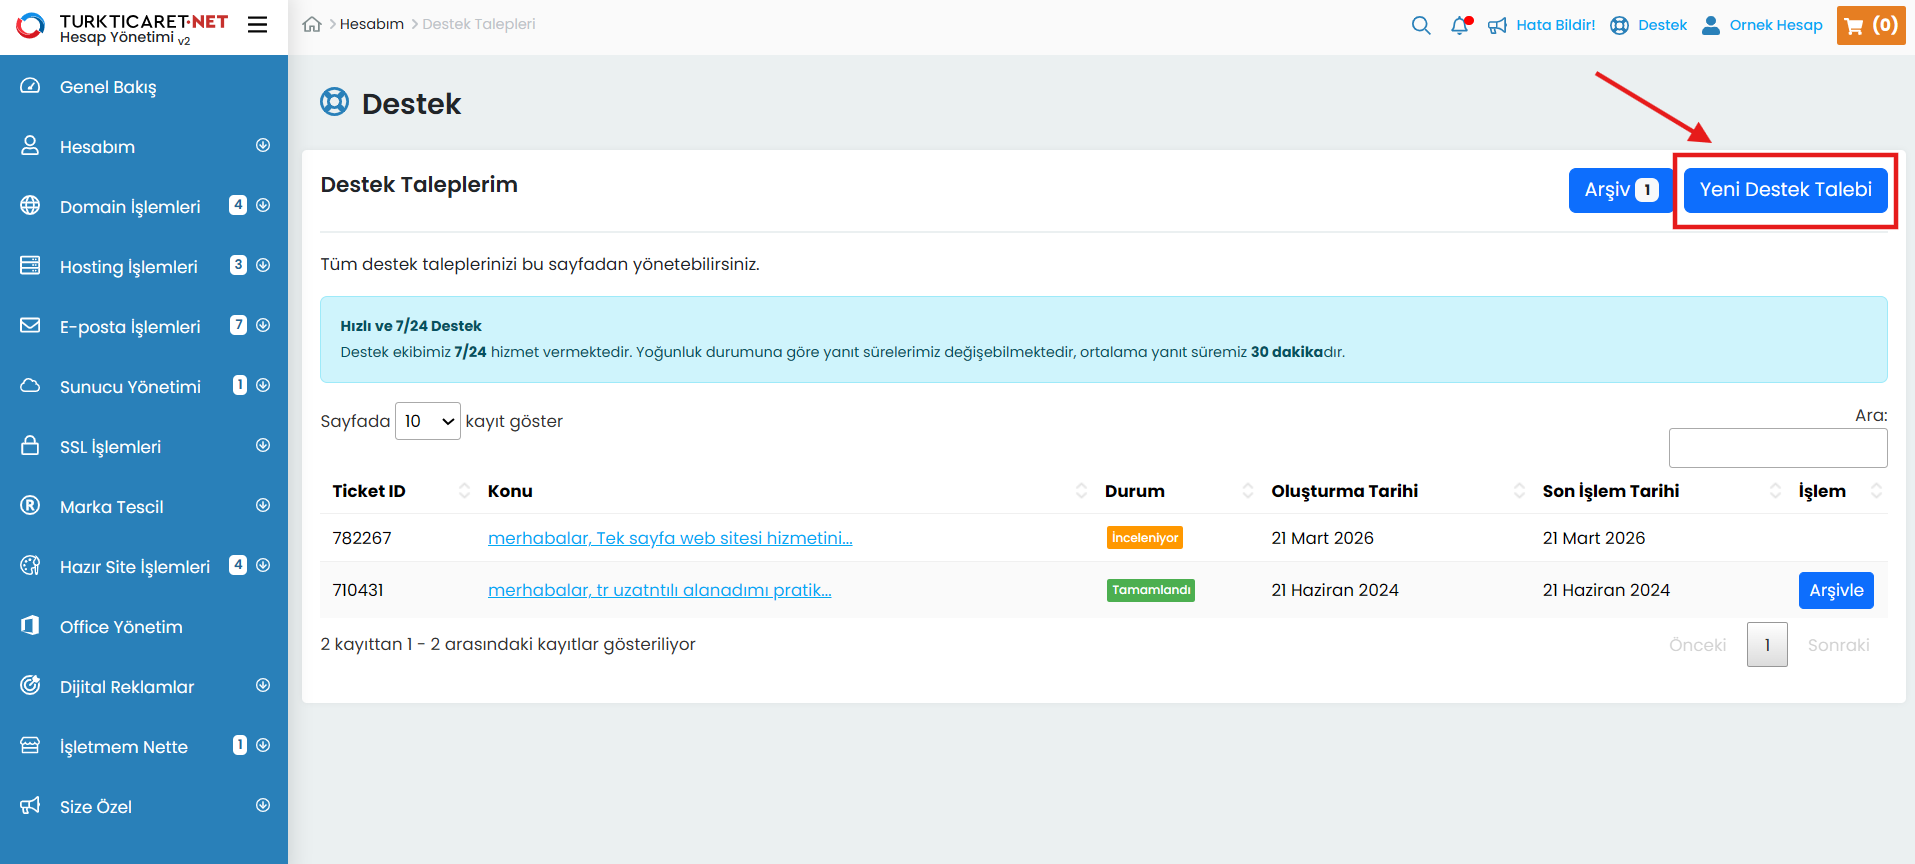Click the Ara search input field

(x=1777, y=448)
